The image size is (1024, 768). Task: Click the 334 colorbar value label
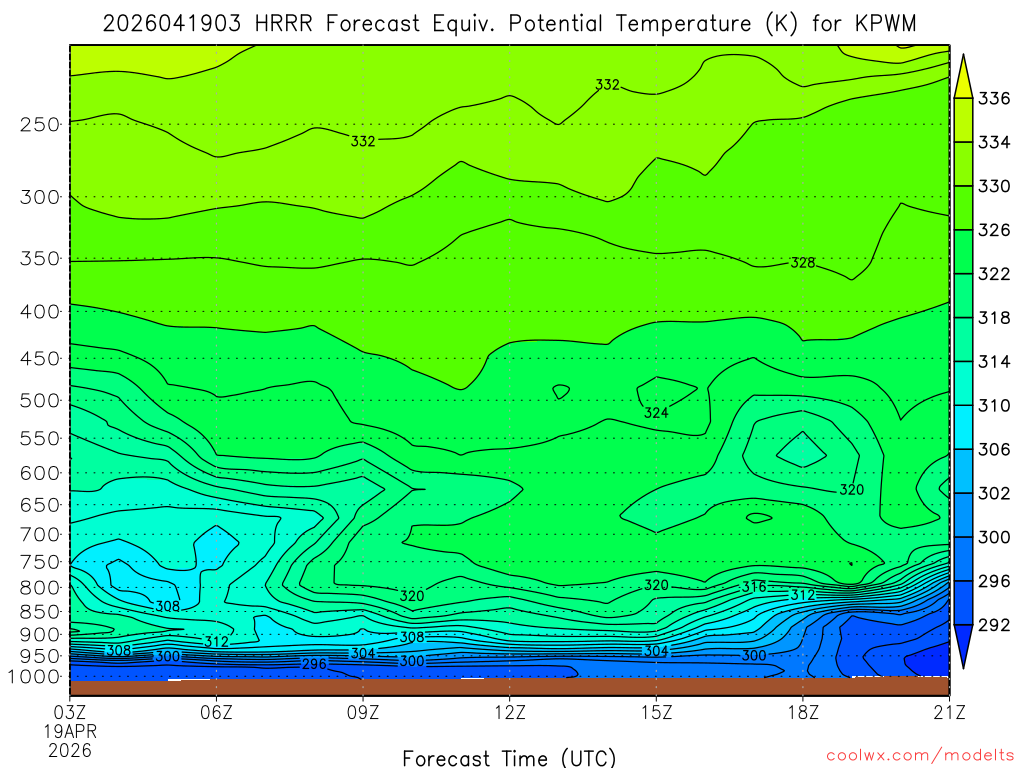pos(994,142)
